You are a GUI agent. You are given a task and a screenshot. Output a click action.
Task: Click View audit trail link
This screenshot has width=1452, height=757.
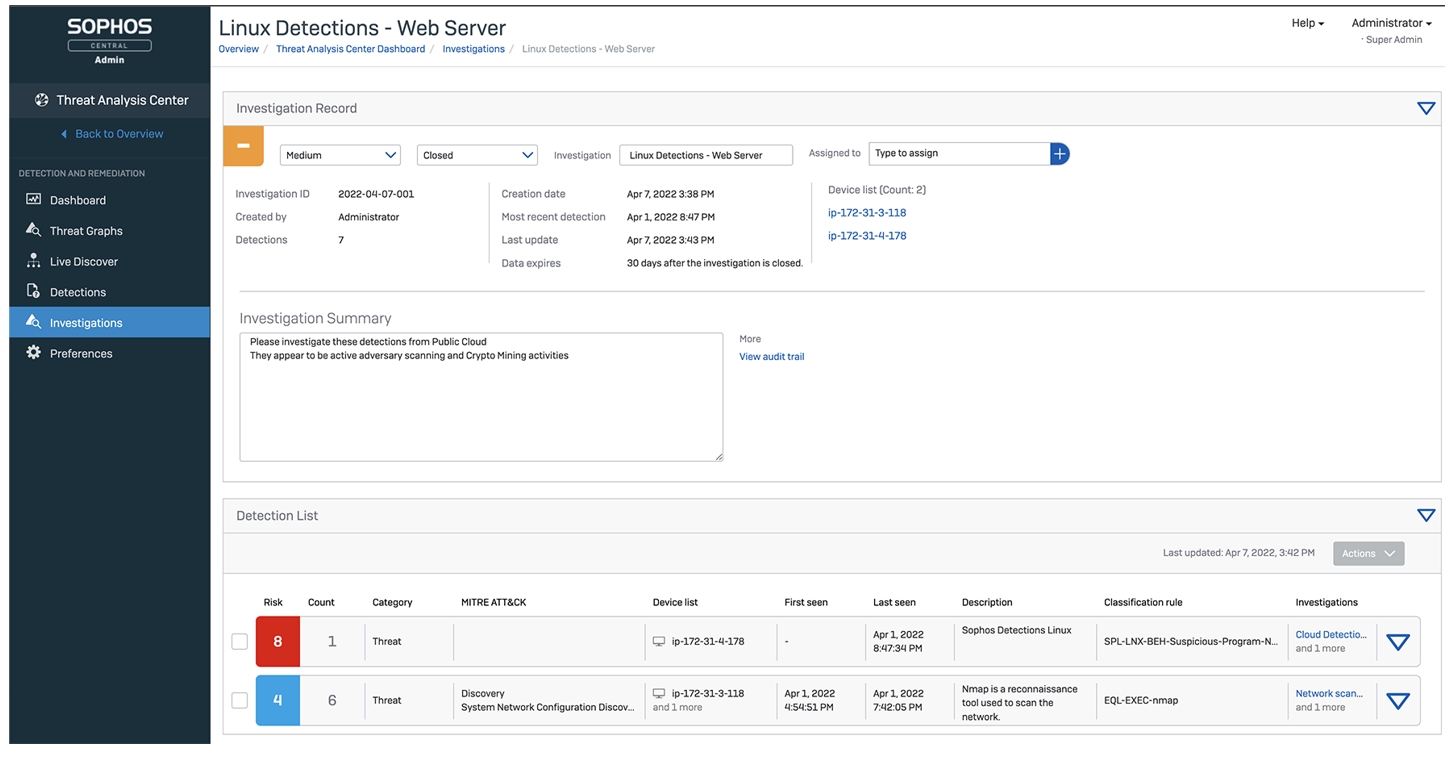tap(772, 357)
